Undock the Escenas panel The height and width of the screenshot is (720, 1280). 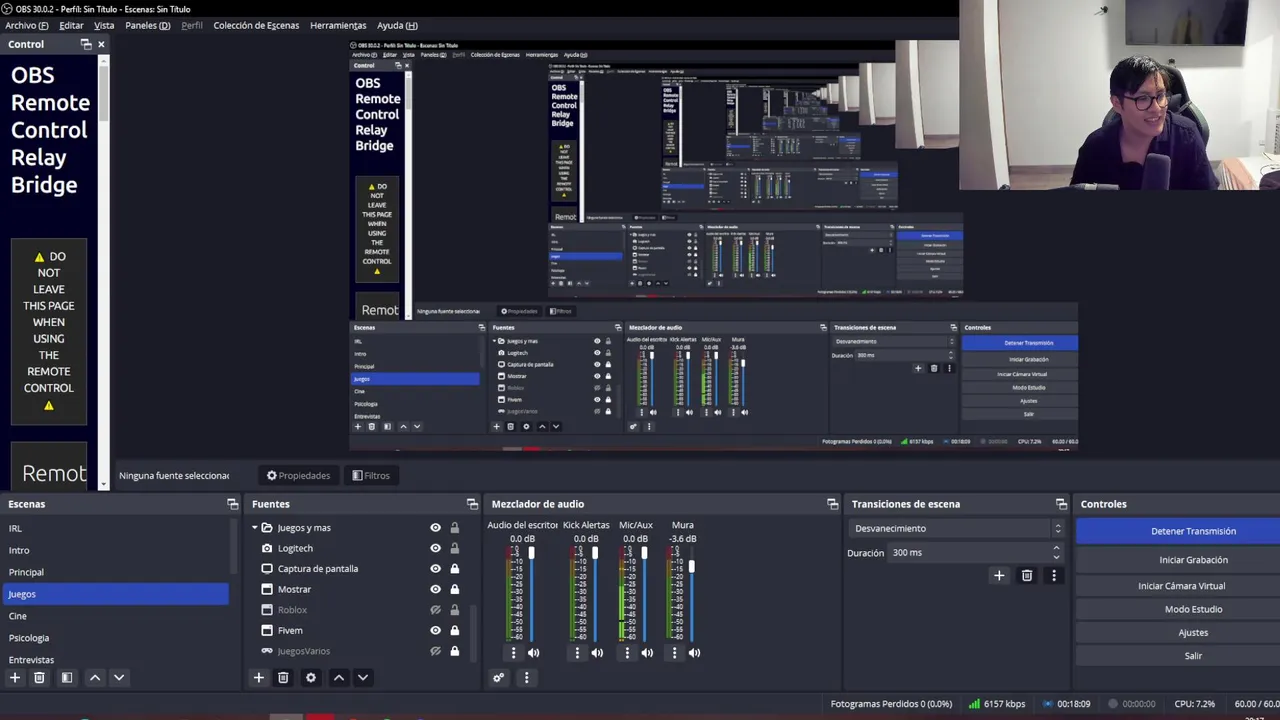click(x=233, y=504)
